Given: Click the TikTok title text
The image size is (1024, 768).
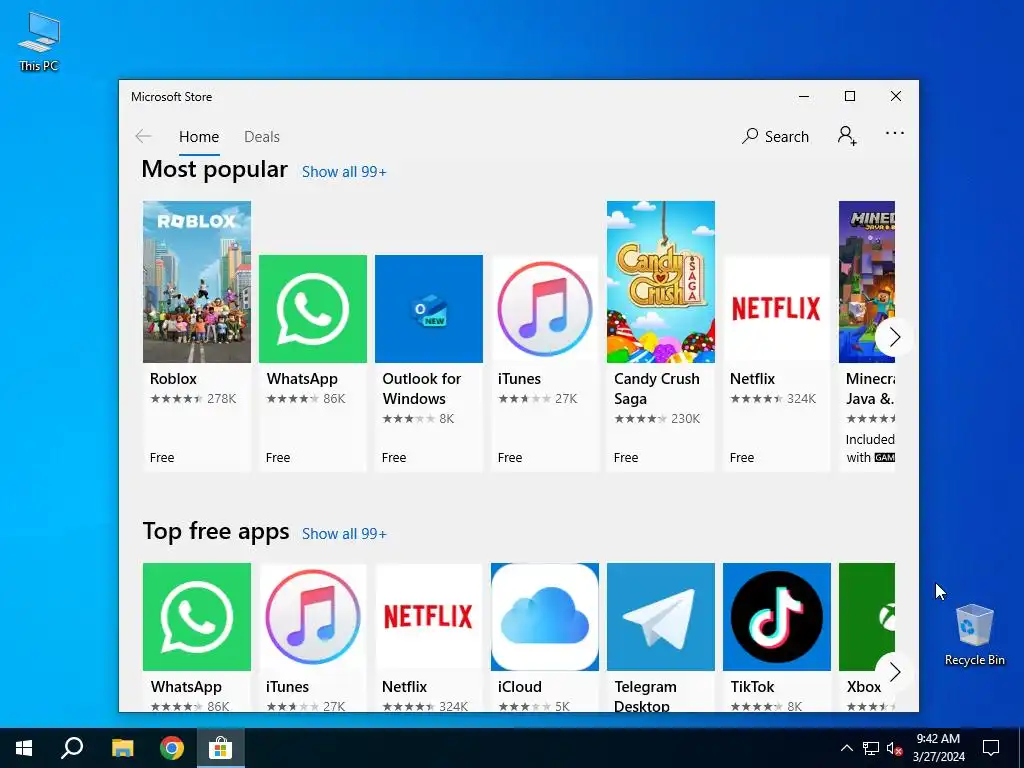Looking at the screenshot, I should 752,687.
